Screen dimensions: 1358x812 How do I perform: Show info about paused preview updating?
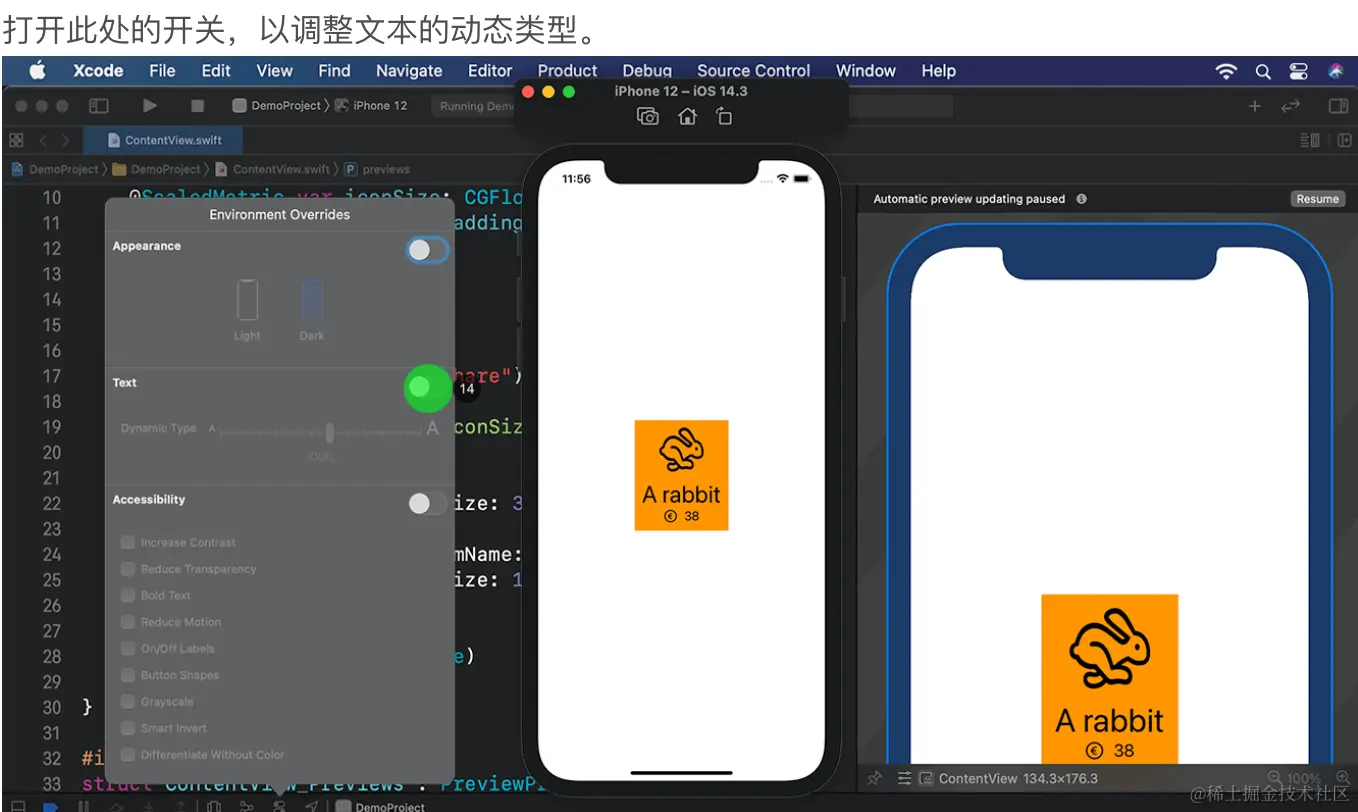pyautogui.click(x=1081, y=199)
